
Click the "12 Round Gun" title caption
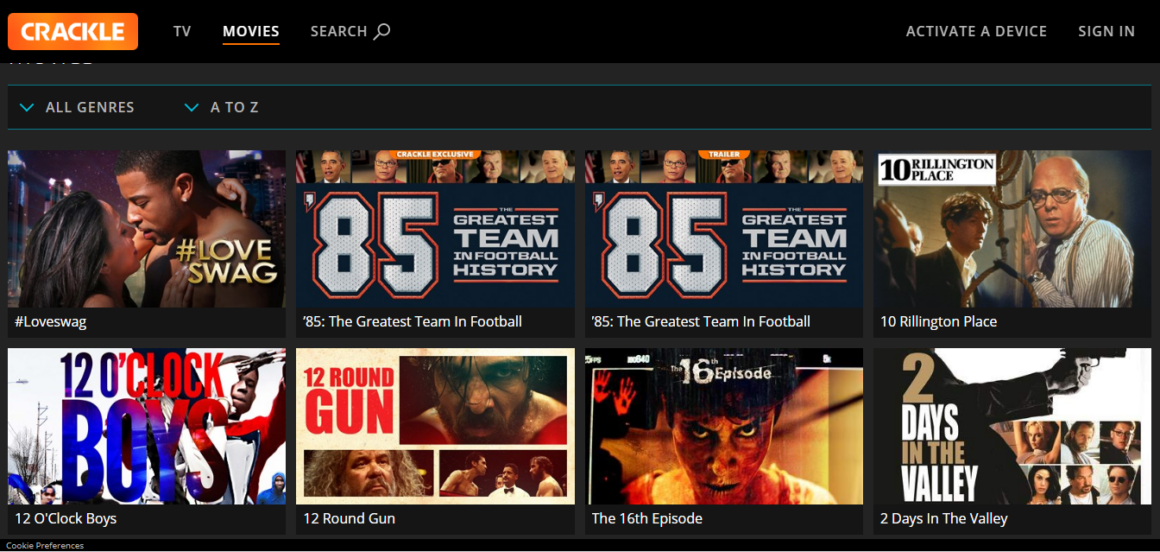coord(349,519)
